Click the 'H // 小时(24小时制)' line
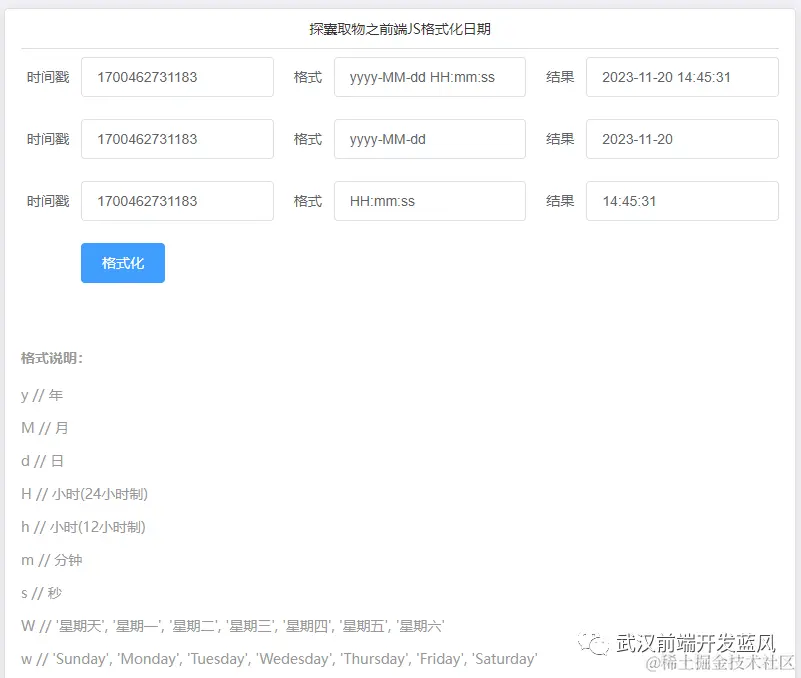 pos(84,494)
